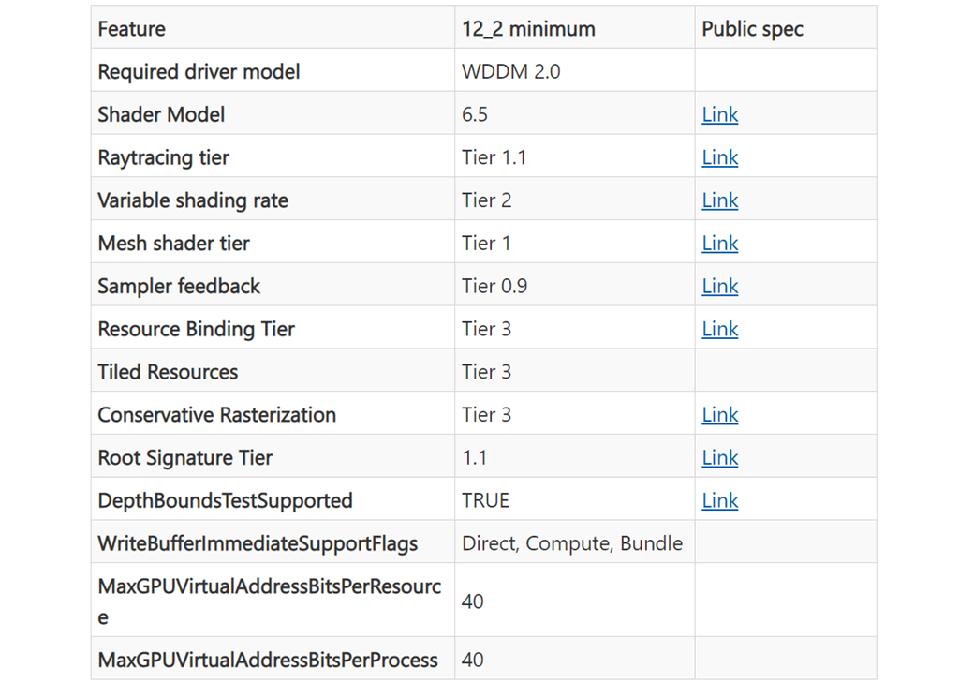
Task: Click the "Public spec" column header
Action: pyautogui.click(x=752, y=29)
